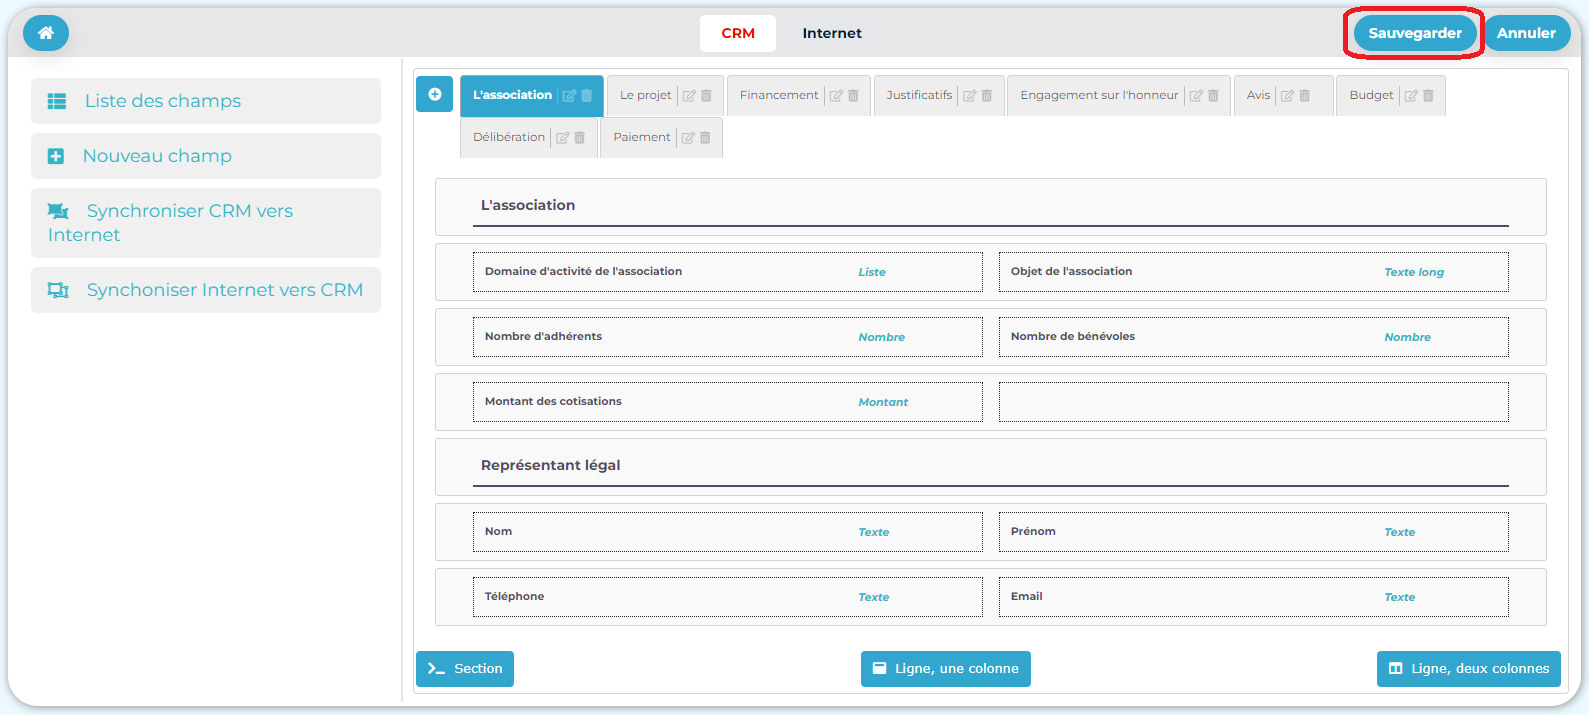Click edit icon on Le projet tab

point(688,96)
